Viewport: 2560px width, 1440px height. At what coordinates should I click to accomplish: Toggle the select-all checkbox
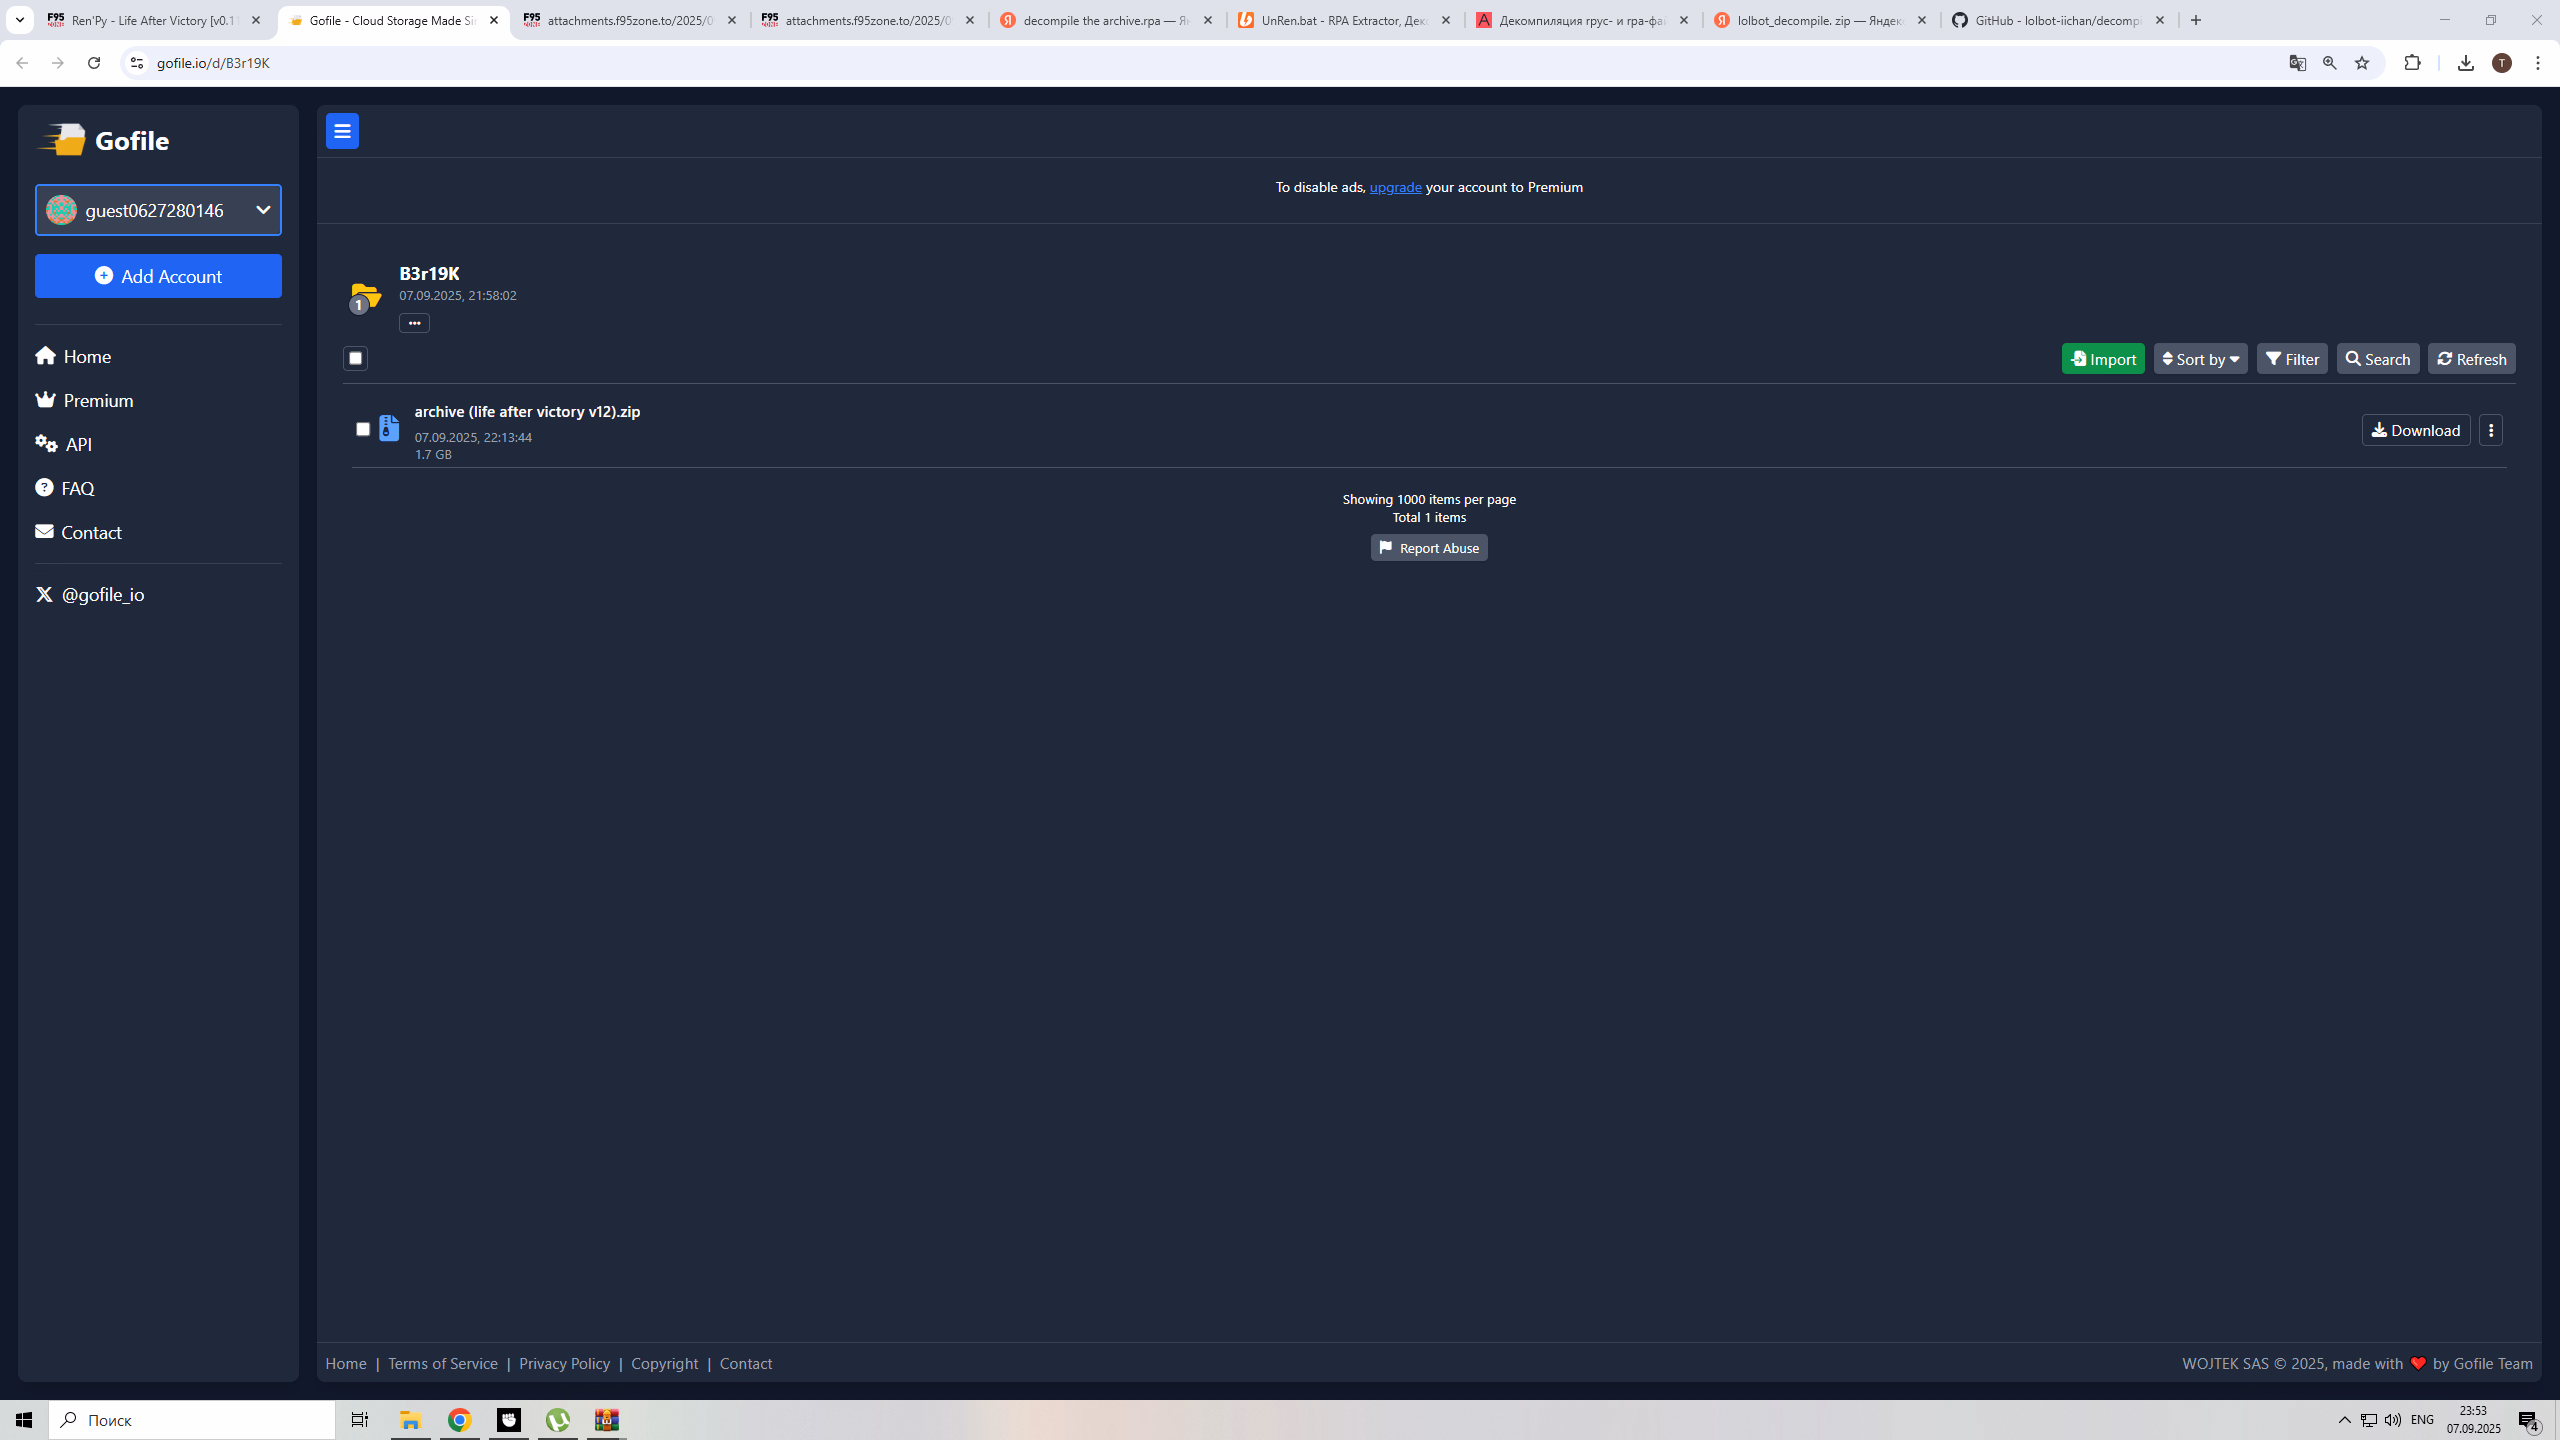pos(355,358)
